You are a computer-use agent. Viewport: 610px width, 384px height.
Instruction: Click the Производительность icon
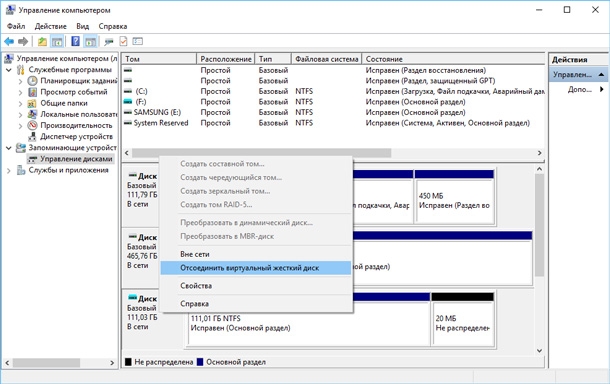(32, 126)
